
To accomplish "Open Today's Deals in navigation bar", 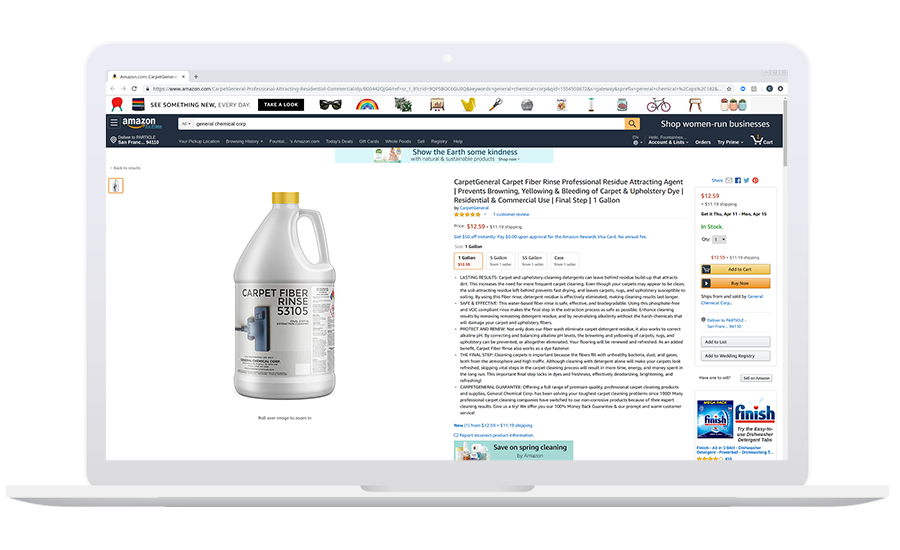I will (x=339, y=141).
